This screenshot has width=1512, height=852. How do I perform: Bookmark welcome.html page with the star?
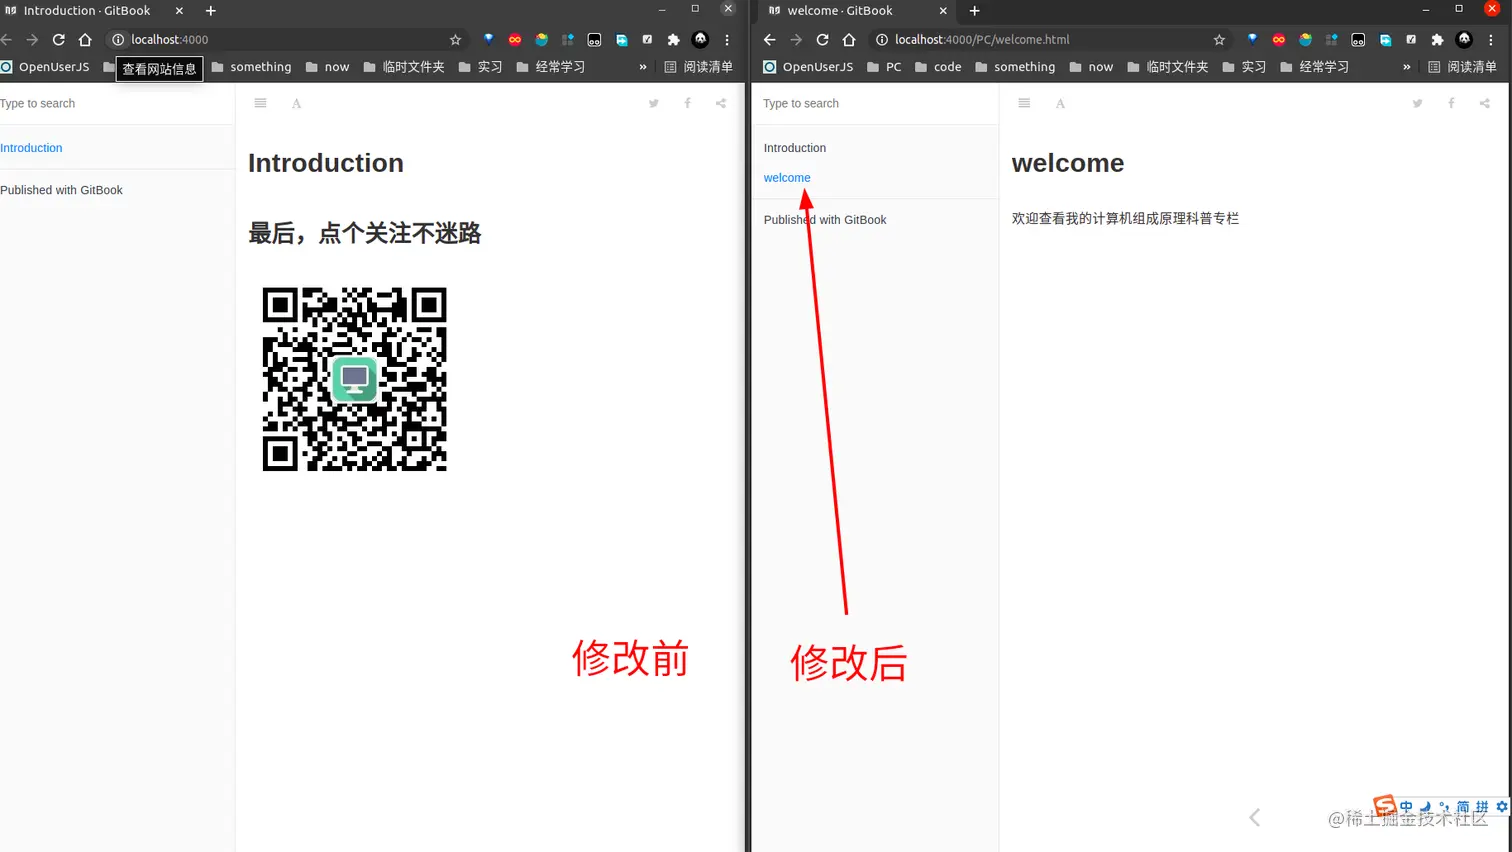(1219, 40)
